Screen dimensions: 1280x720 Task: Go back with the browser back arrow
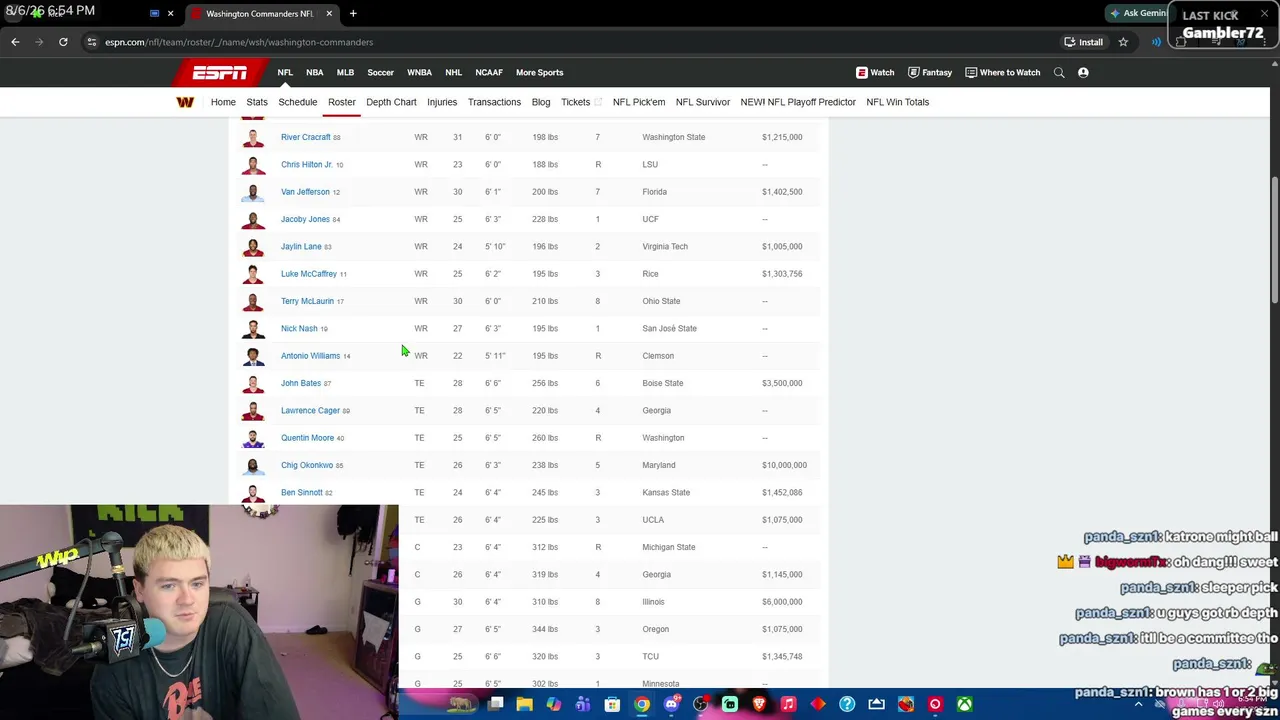tap(15, 42)
